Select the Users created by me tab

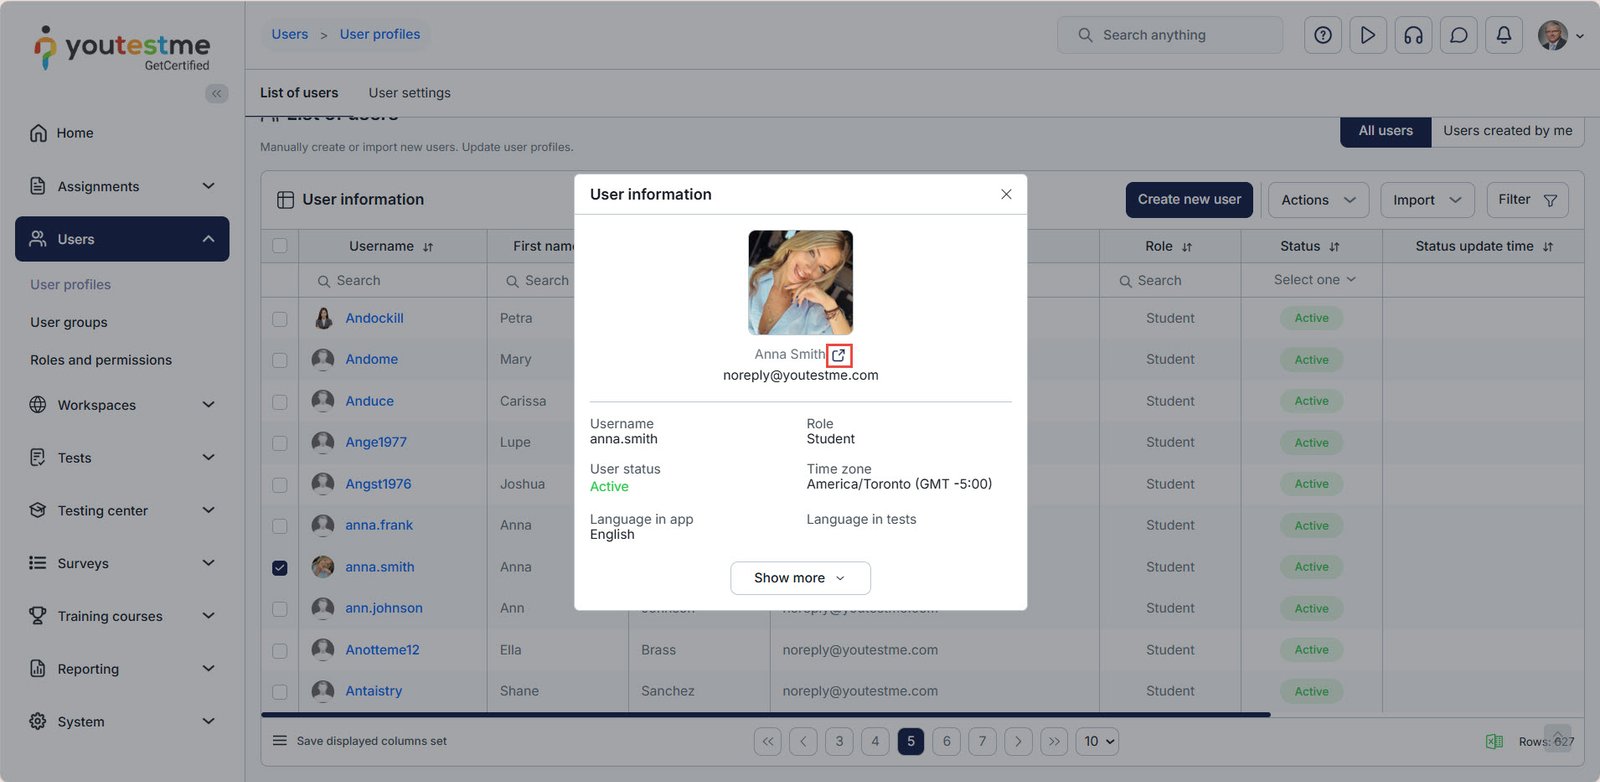(1507, 131)
